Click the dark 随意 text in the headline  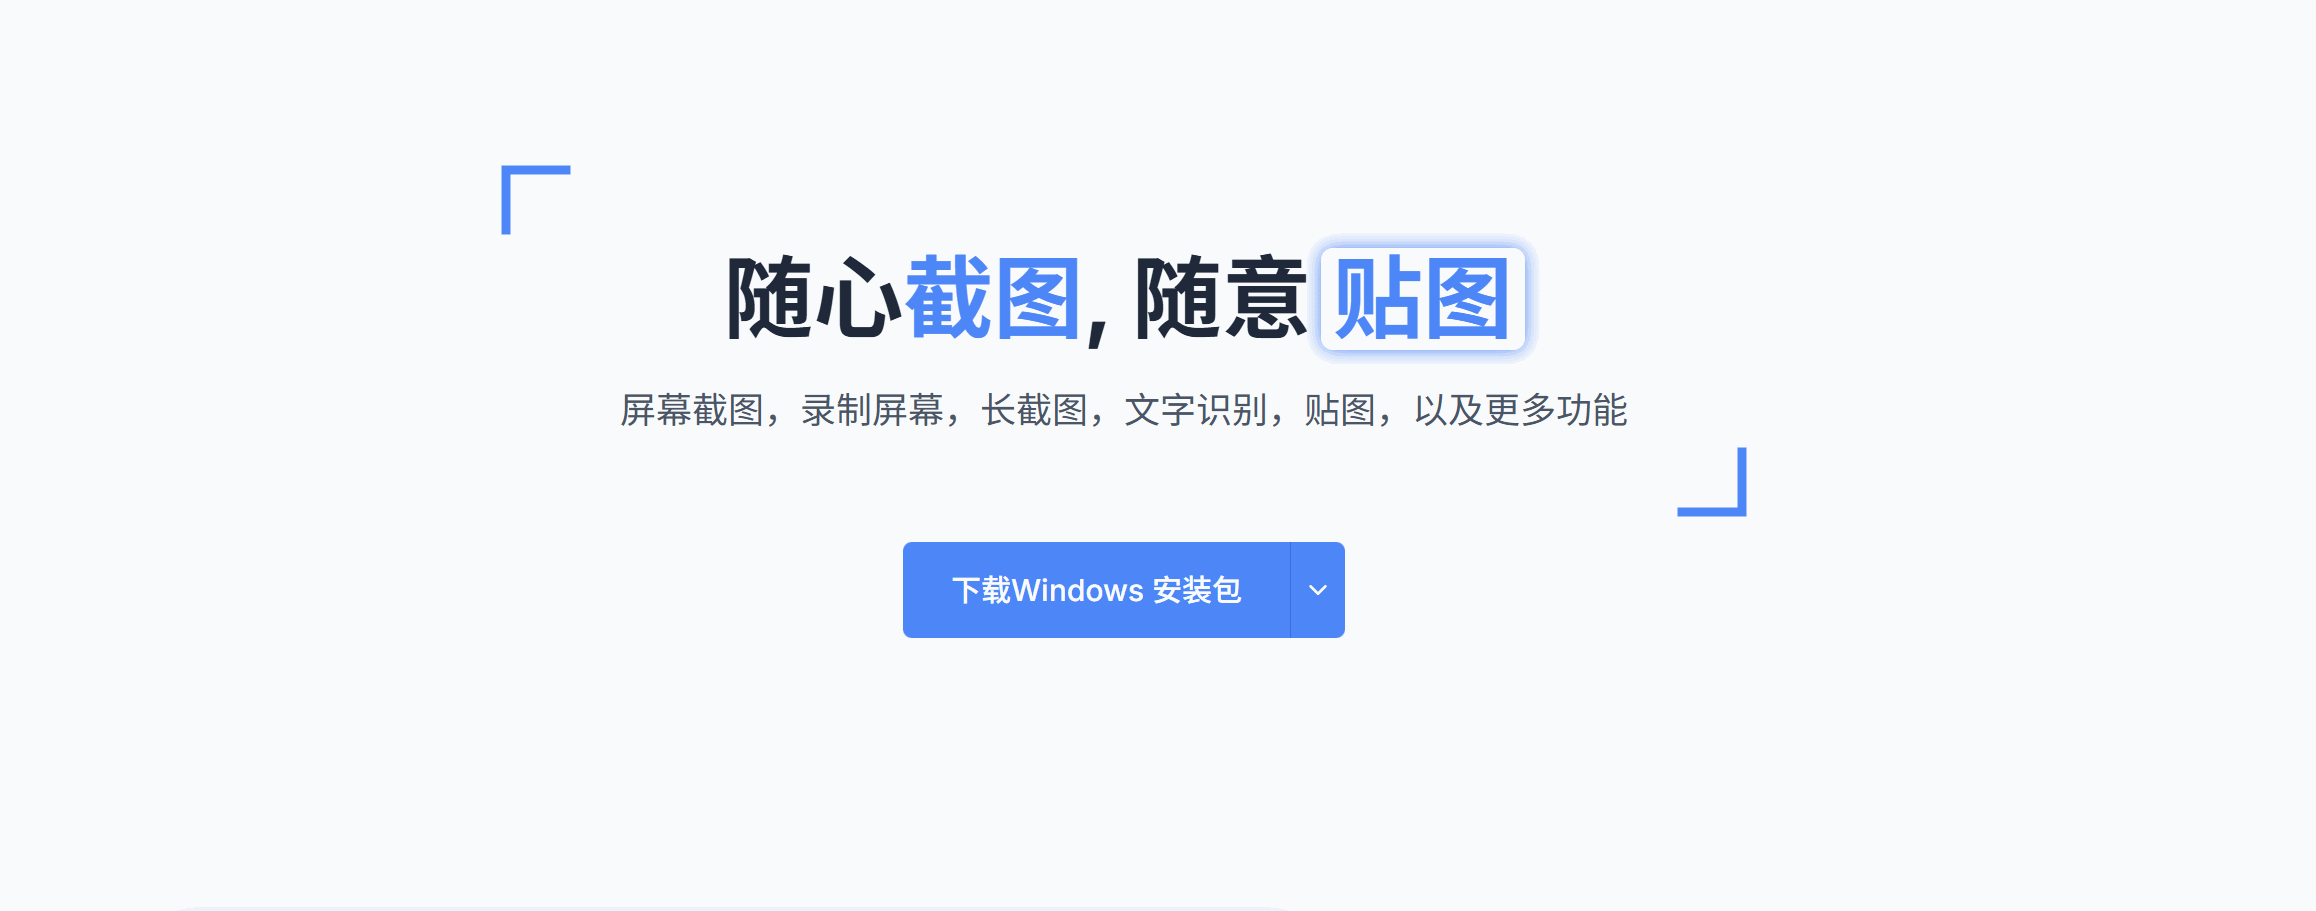(x=1221, y=298)
